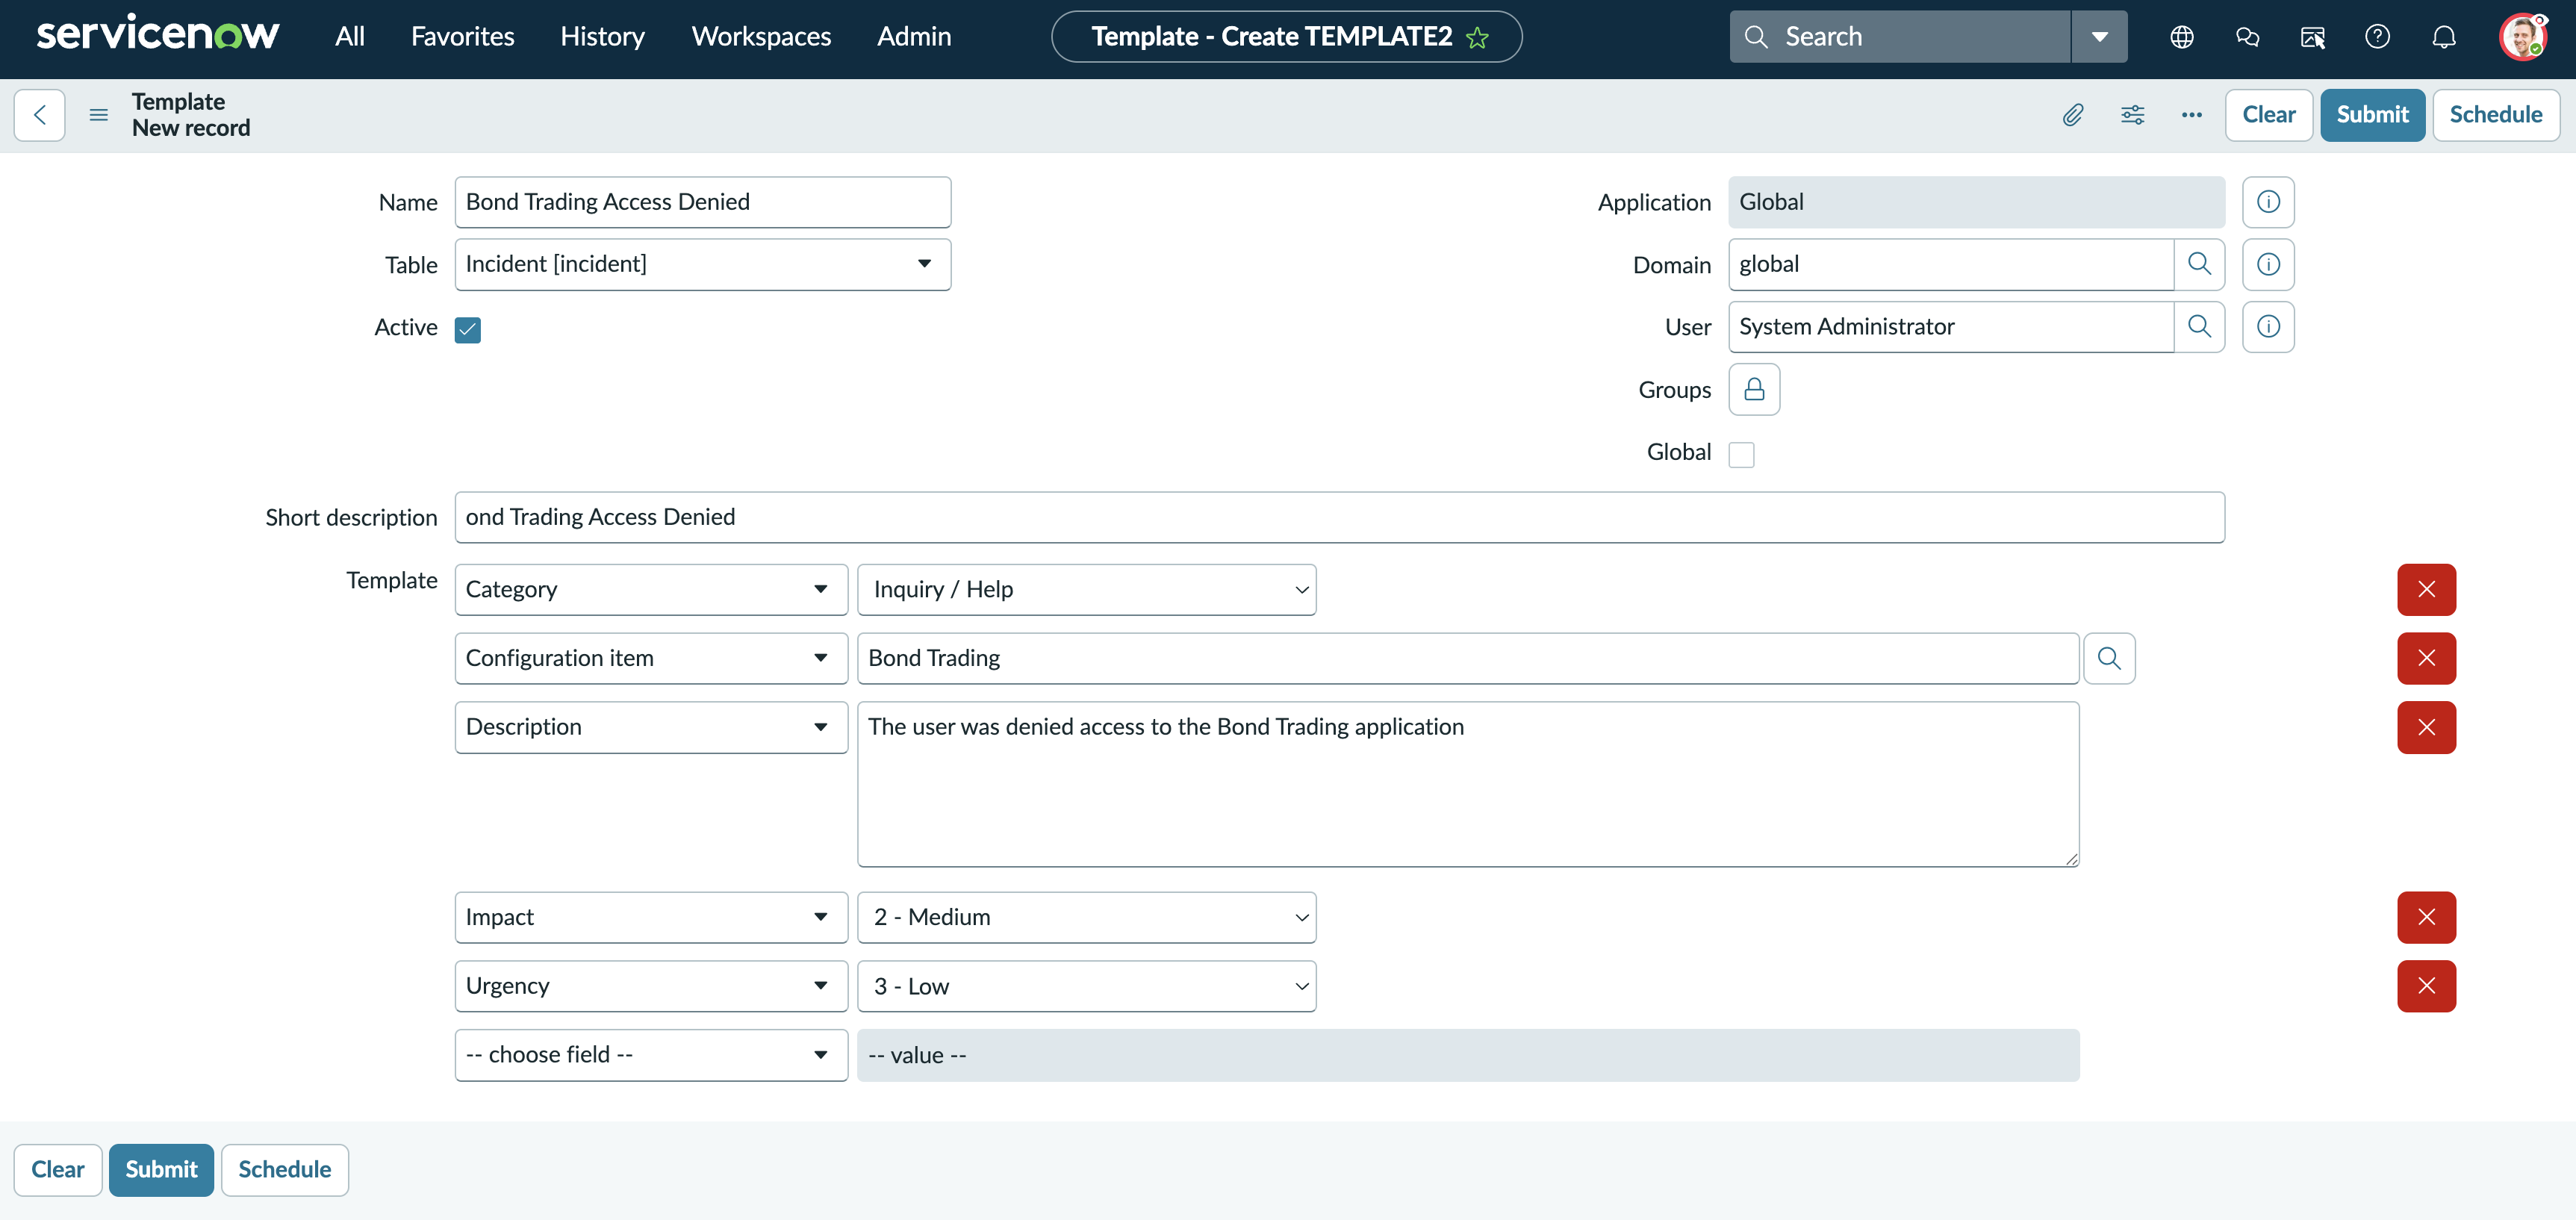The image size is (2576, 1220).
Task: Open the Workspaces menu
Action: (761, 37)
